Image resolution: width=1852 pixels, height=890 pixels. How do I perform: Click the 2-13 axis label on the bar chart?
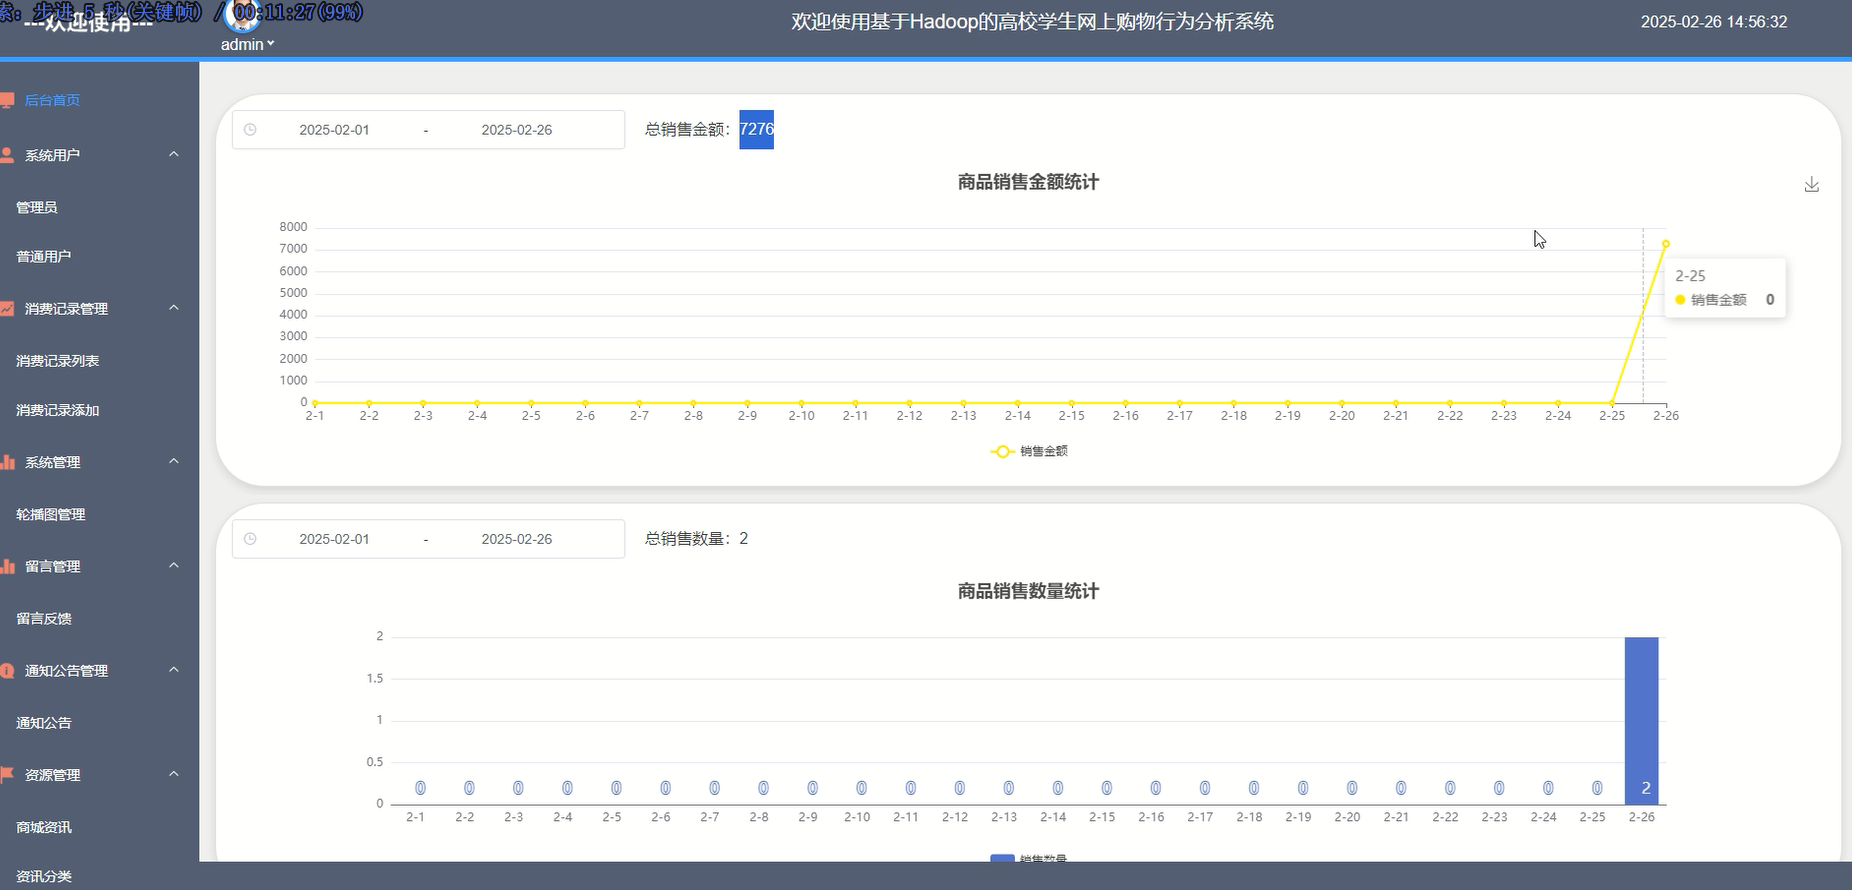(x=1004, y=817)
